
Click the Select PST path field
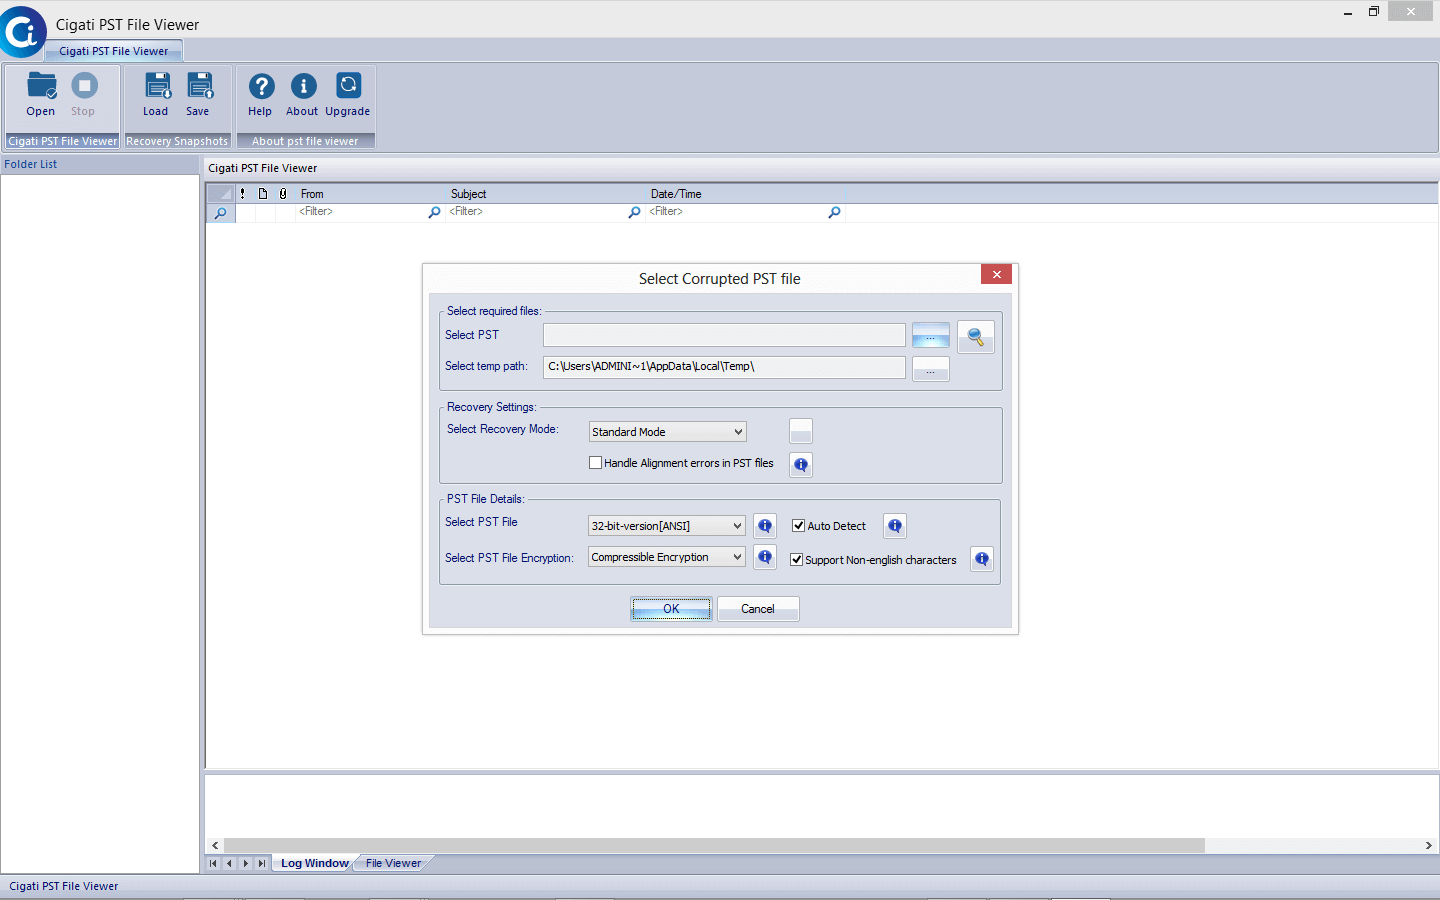pyautogui.click(x=724, y=335)
